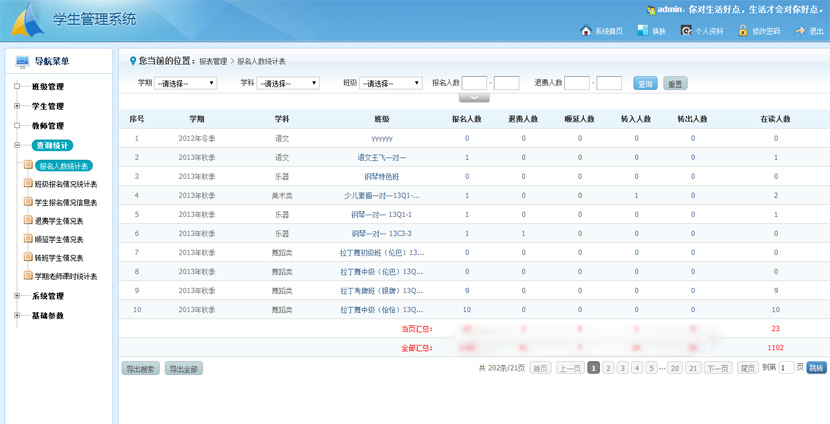Click the page icon beside 转班学生情况表
This screenshot has width=830, height=424.
tap(28, 257)
